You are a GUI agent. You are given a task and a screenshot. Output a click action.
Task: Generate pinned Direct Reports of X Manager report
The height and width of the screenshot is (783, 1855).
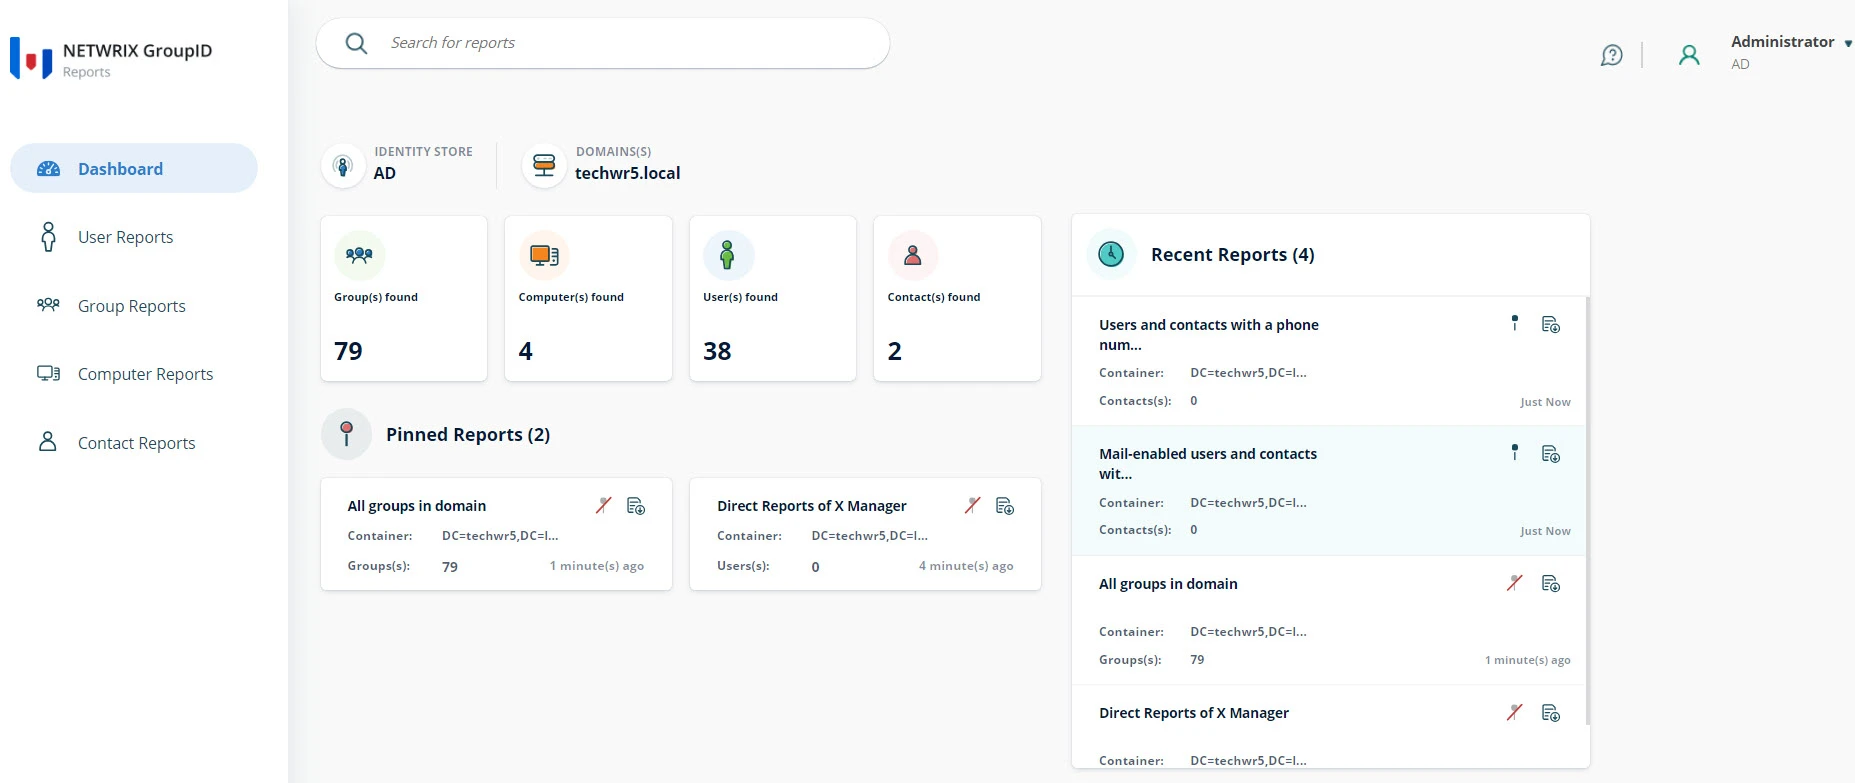pyautogui.click(x=1005, y=506)
